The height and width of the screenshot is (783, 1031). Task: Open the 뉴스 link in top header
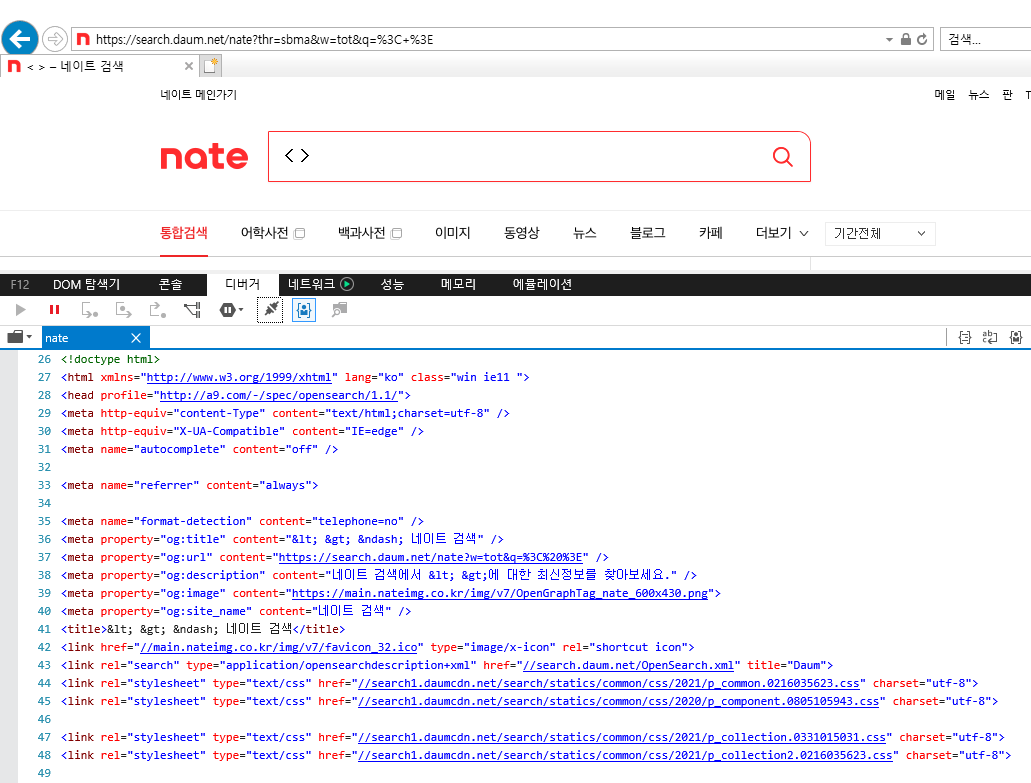point(978,95)
